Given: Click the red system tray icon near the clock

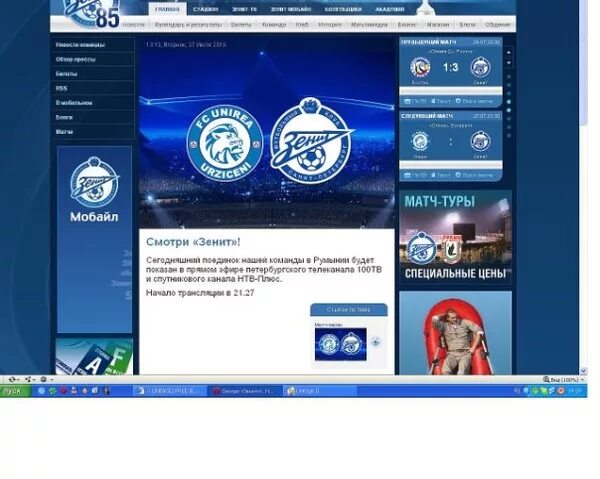Looking at the screenshot, I should pos(561,391).
